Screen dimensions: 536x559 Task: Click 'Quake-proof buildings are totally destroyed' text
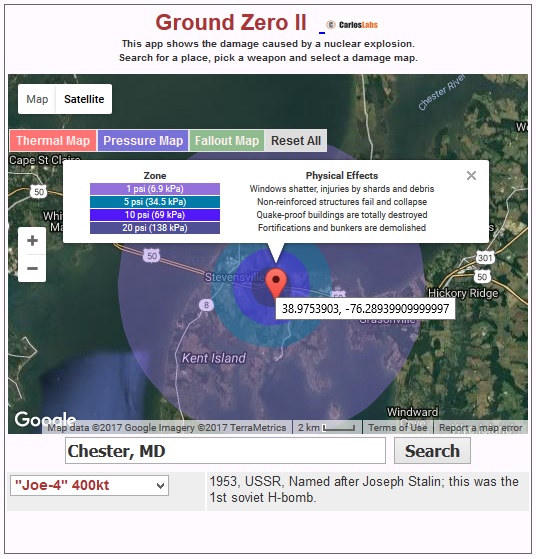(x=342, y=215)
